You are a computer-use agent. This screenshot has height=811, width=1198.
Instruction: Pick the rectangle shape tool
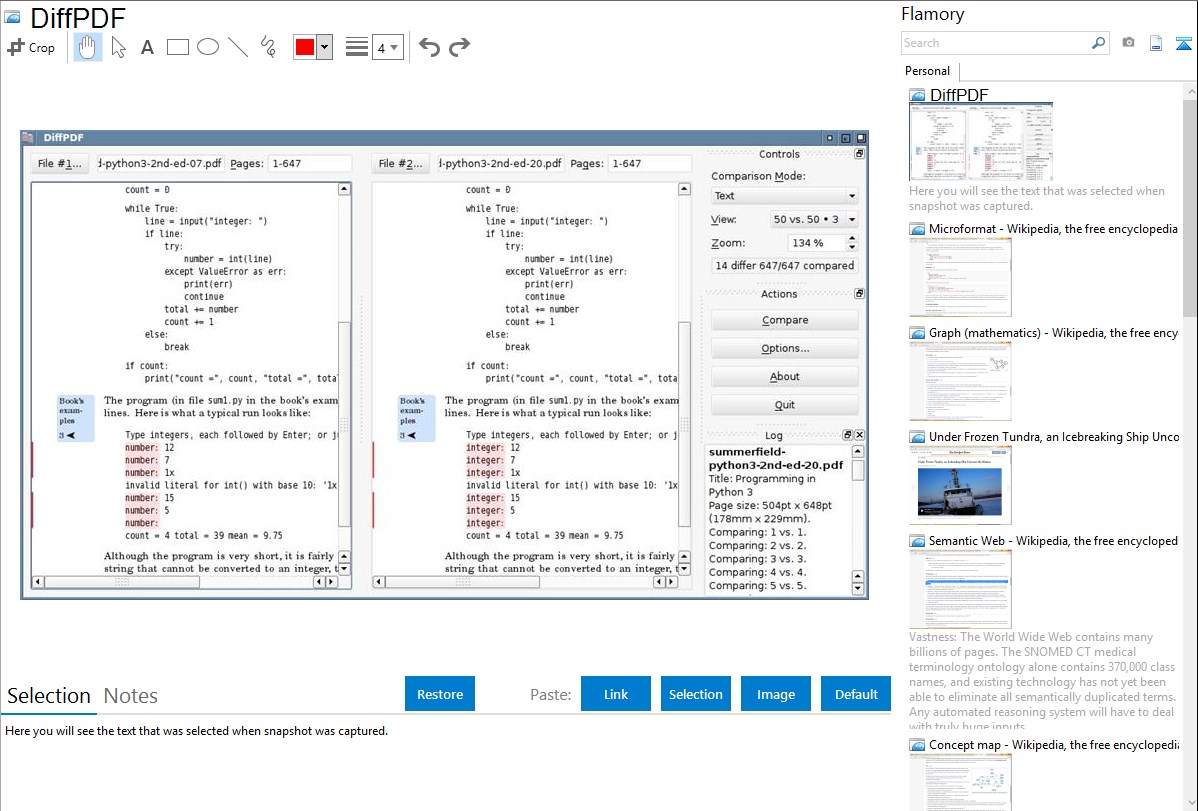[178, 47]
